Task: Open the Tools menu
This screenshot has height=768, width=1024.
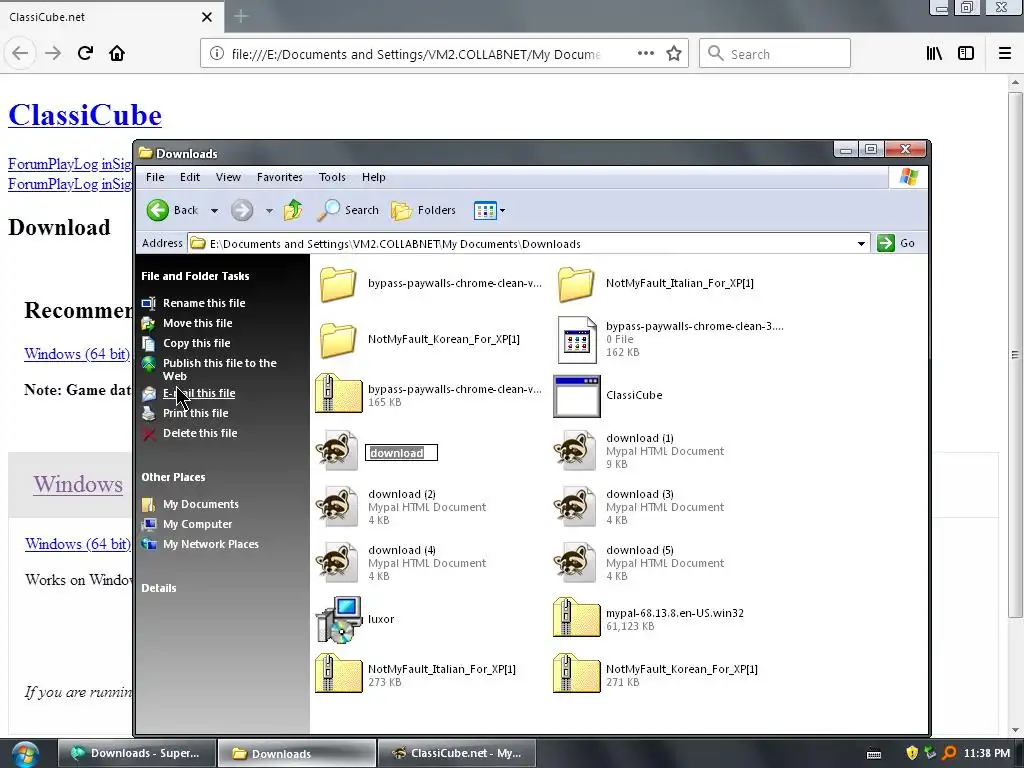Action: (x=332, y=177)
